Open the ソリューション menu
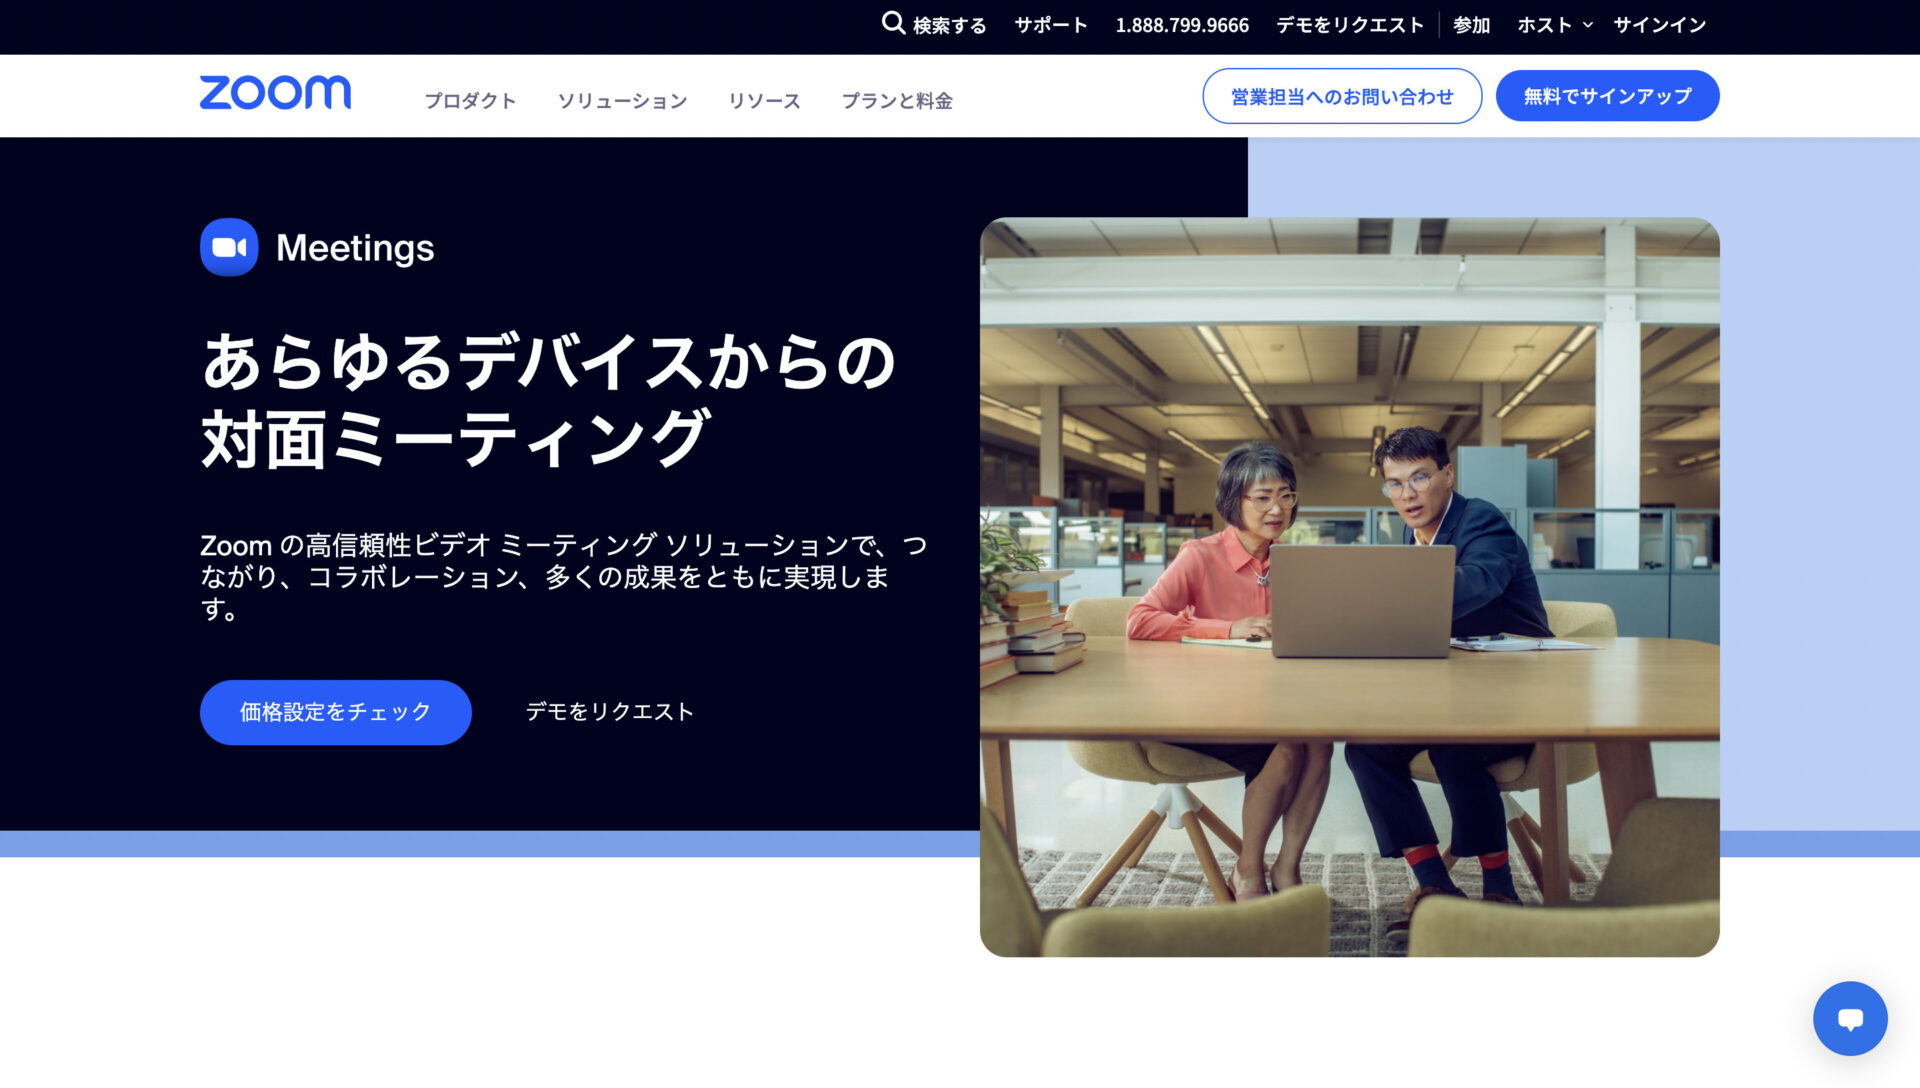This screenshot has height=1088, width=1920. [x=622, y=100]
